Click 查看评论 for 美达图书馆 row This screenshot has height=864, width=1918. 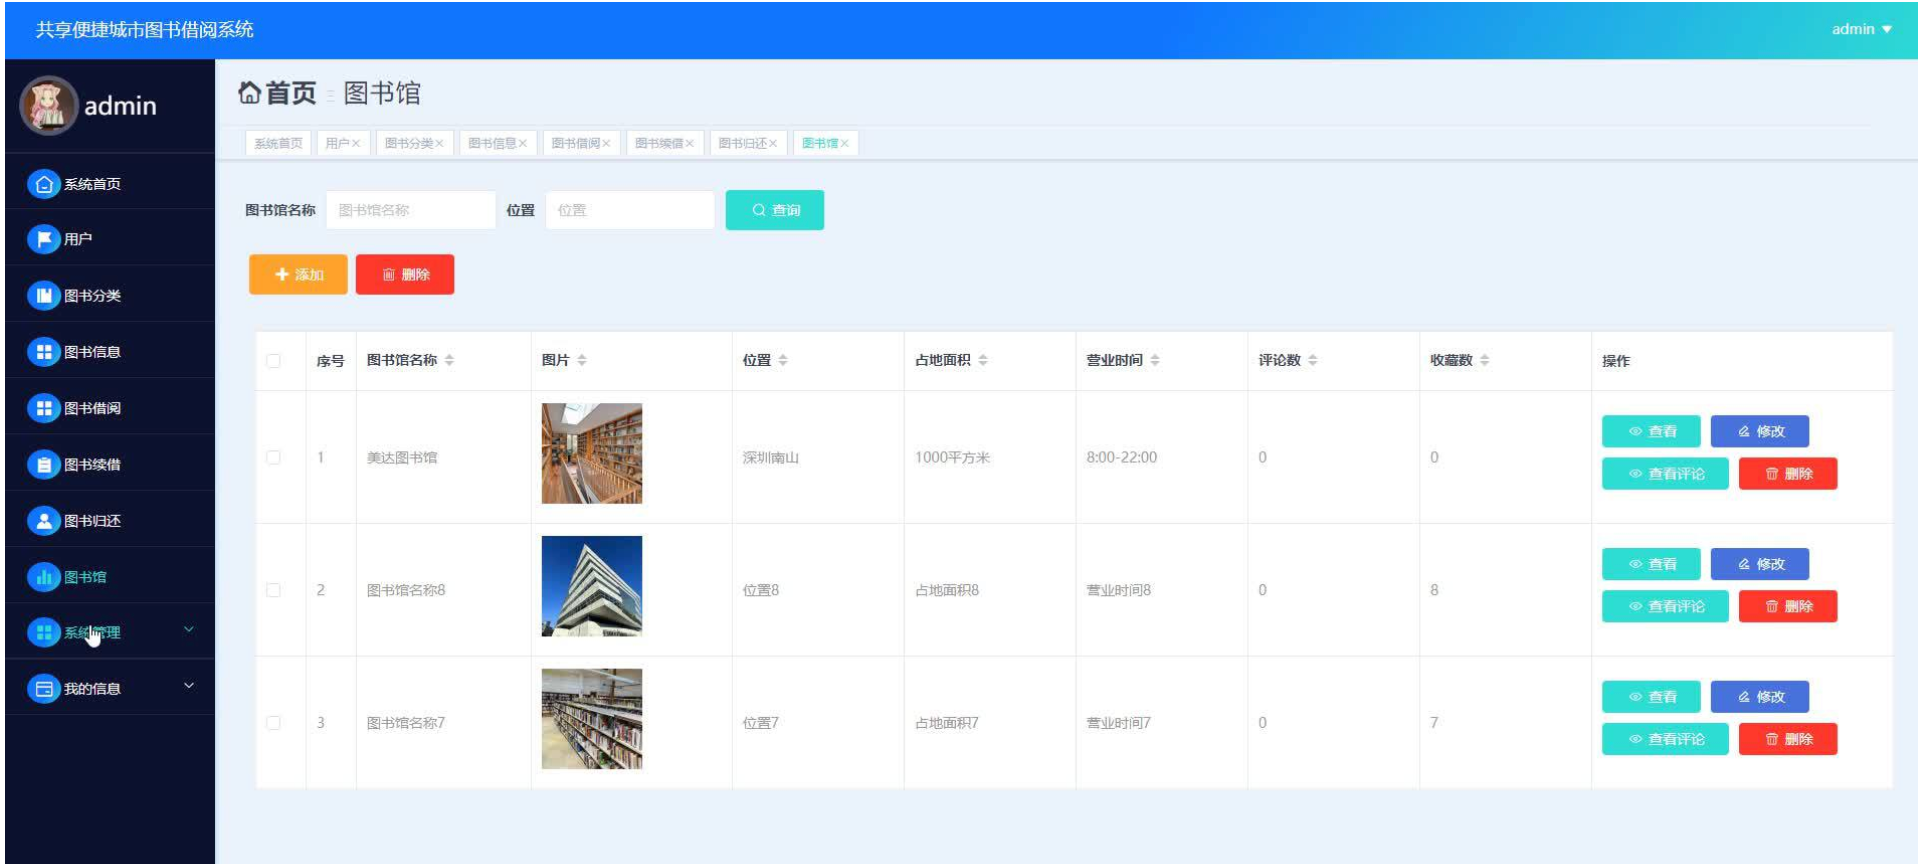pos(1665,473)
